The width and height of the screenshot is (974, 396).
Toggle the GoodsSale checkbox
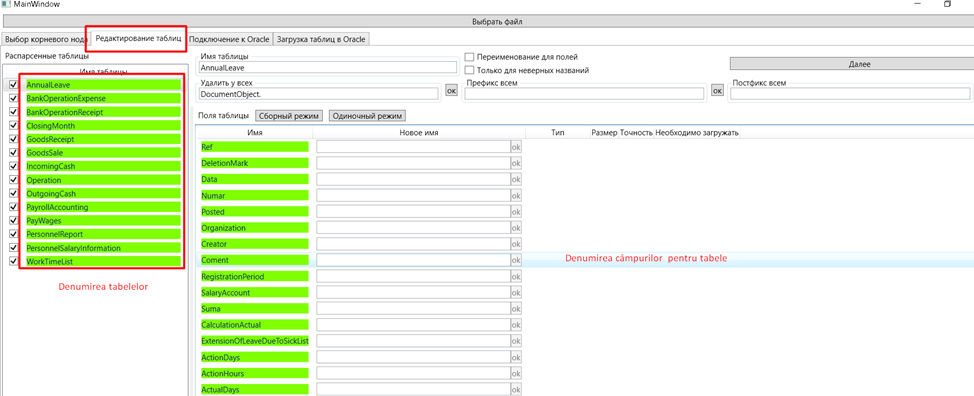tap(14, 153)
